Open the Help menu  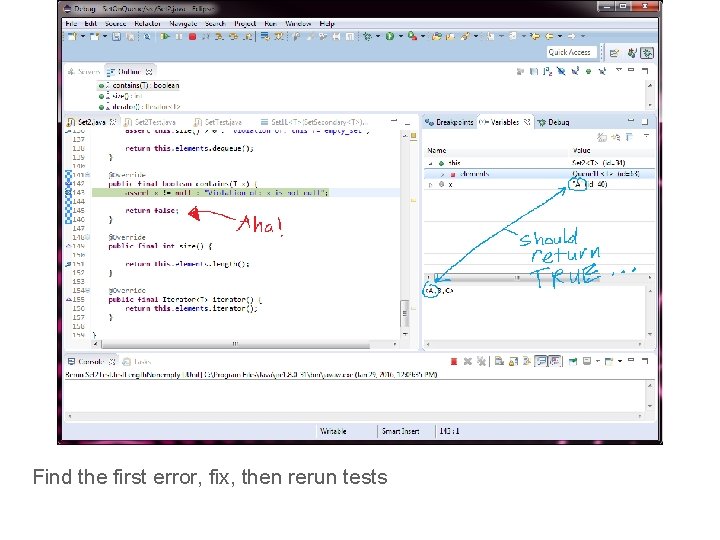326,23
